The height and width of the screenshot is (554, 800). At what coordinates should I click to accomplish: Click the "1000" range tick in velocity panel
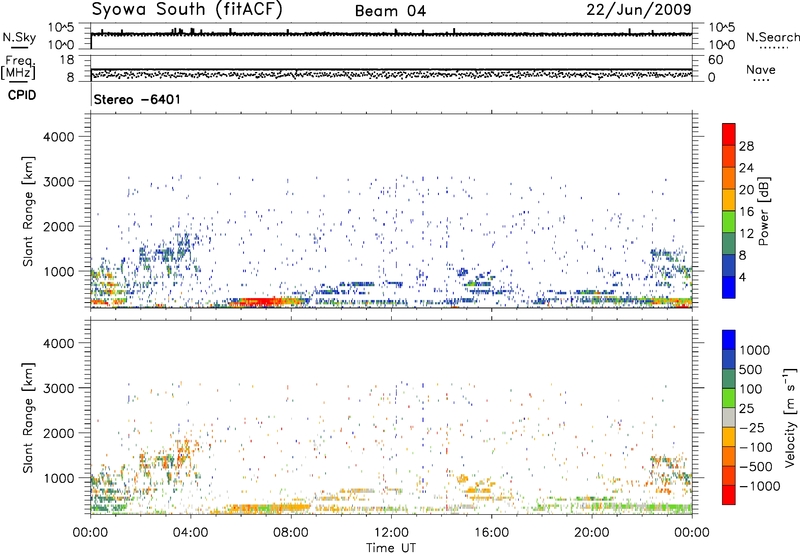[x=58, y=477]
